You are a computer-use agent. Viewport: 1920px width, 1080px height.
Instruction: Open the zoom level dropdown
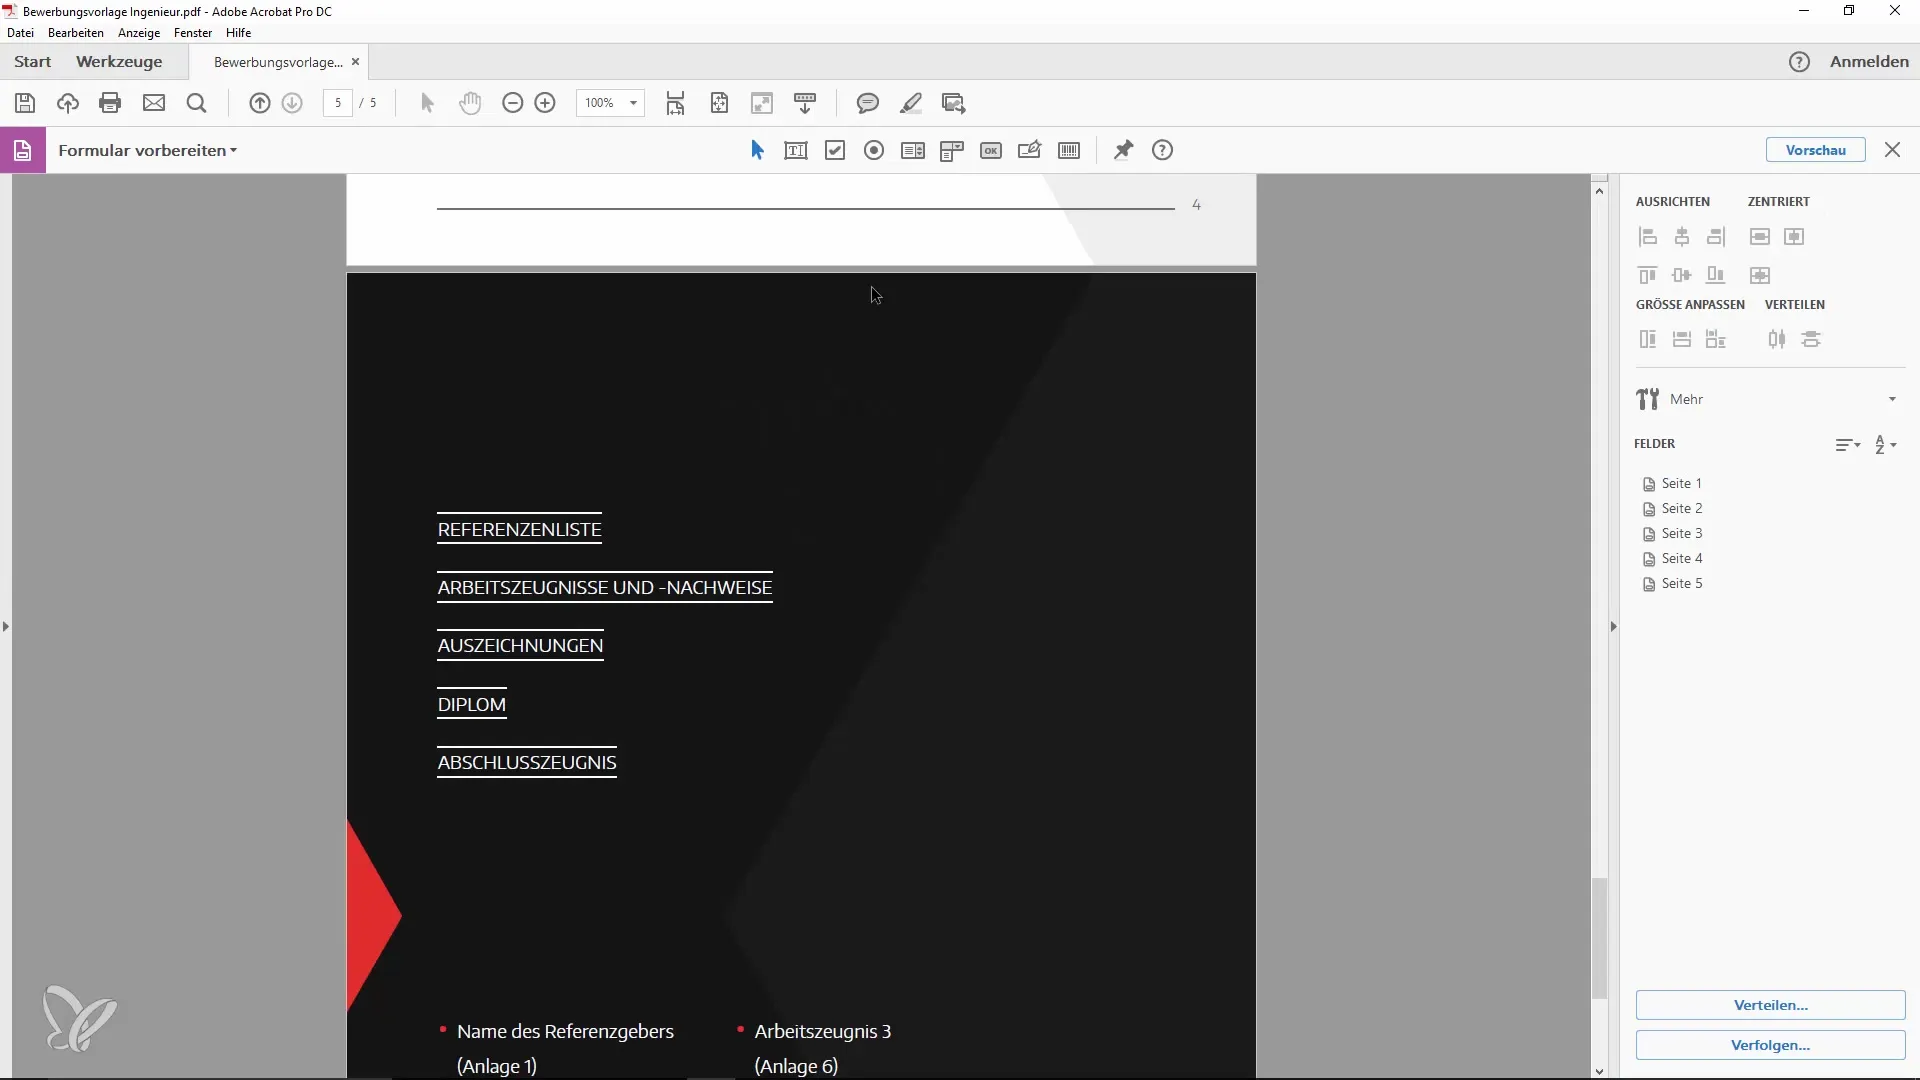(633, 103)
